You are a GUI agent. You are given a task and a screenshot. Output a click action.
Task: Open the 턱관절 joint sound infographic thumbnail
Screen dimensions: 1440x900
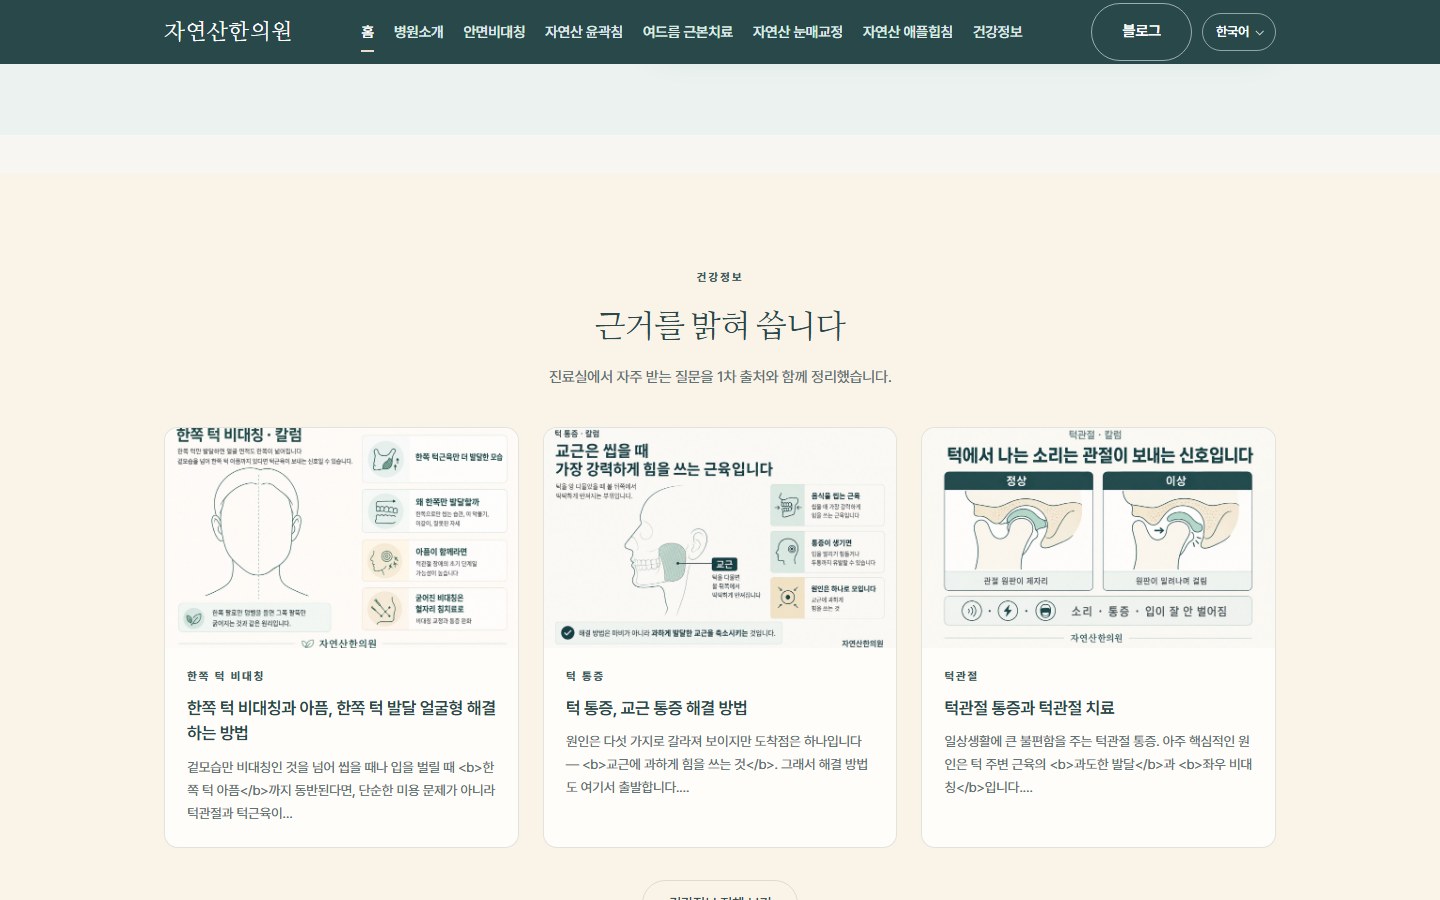1098,538
